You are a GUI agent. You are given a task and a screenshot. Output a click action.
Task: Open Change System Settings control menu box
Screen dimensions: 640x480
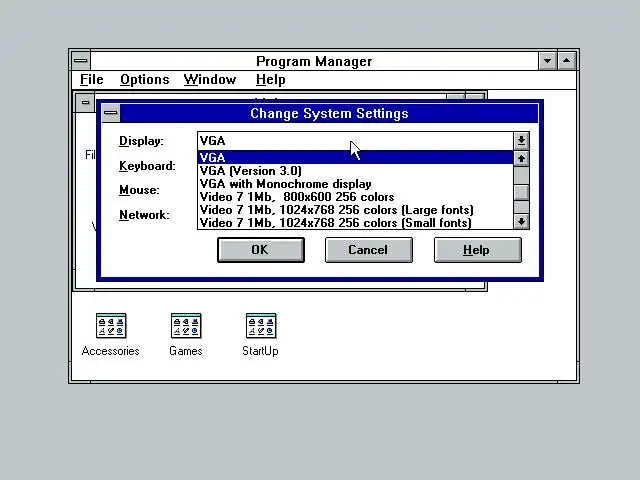(x=111, y=113)
